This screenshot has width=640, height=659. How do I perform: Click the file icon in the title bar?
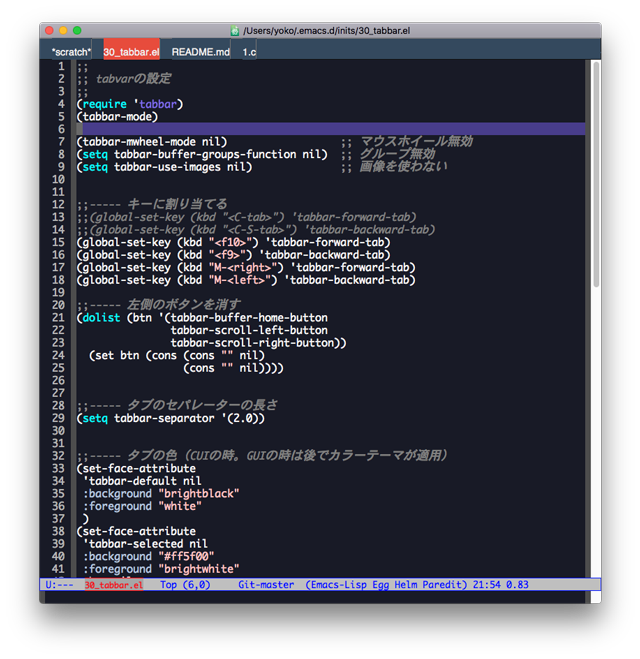pyautogui.click(x=234, y=31)
